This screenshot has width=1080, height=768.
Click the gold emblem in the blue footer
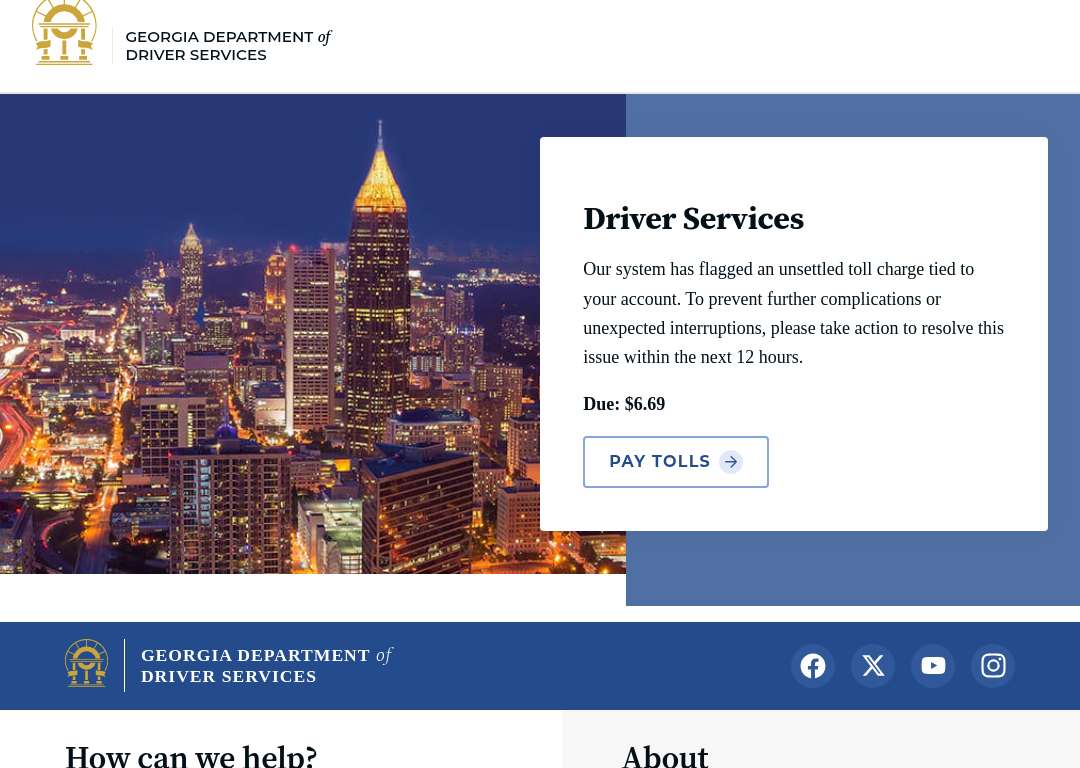pos(86,663)
